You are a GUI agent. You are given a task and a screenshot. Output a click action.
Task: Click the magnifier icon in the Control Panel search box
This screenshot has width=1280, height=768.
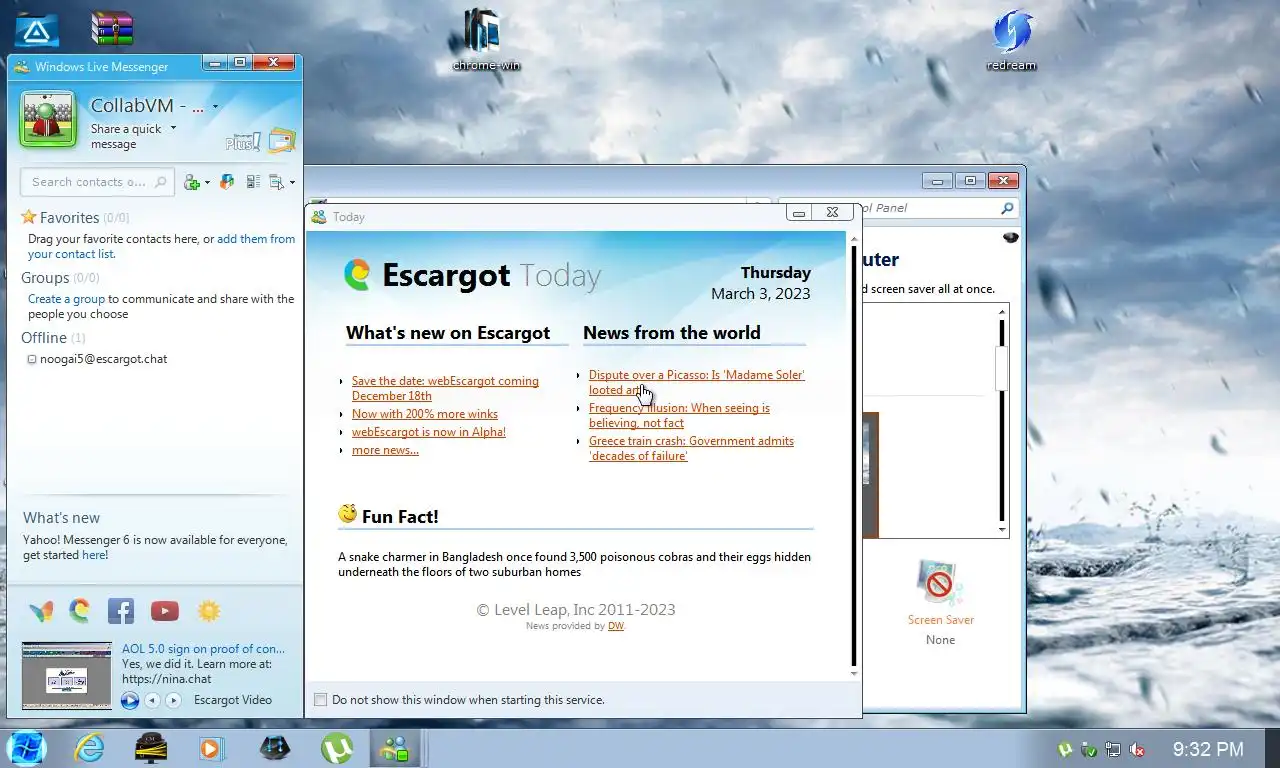1007,208
